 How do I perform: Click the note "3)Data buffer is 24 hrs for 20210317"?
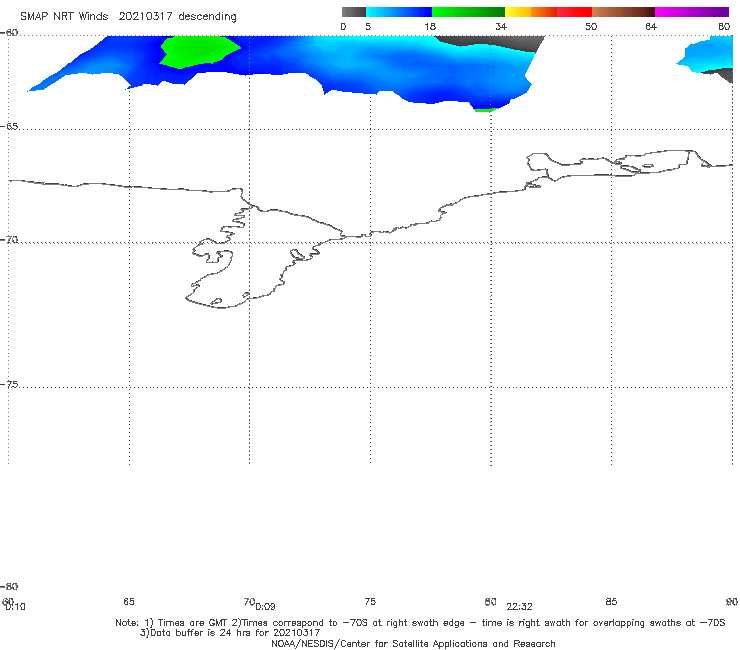coord(230,633)
